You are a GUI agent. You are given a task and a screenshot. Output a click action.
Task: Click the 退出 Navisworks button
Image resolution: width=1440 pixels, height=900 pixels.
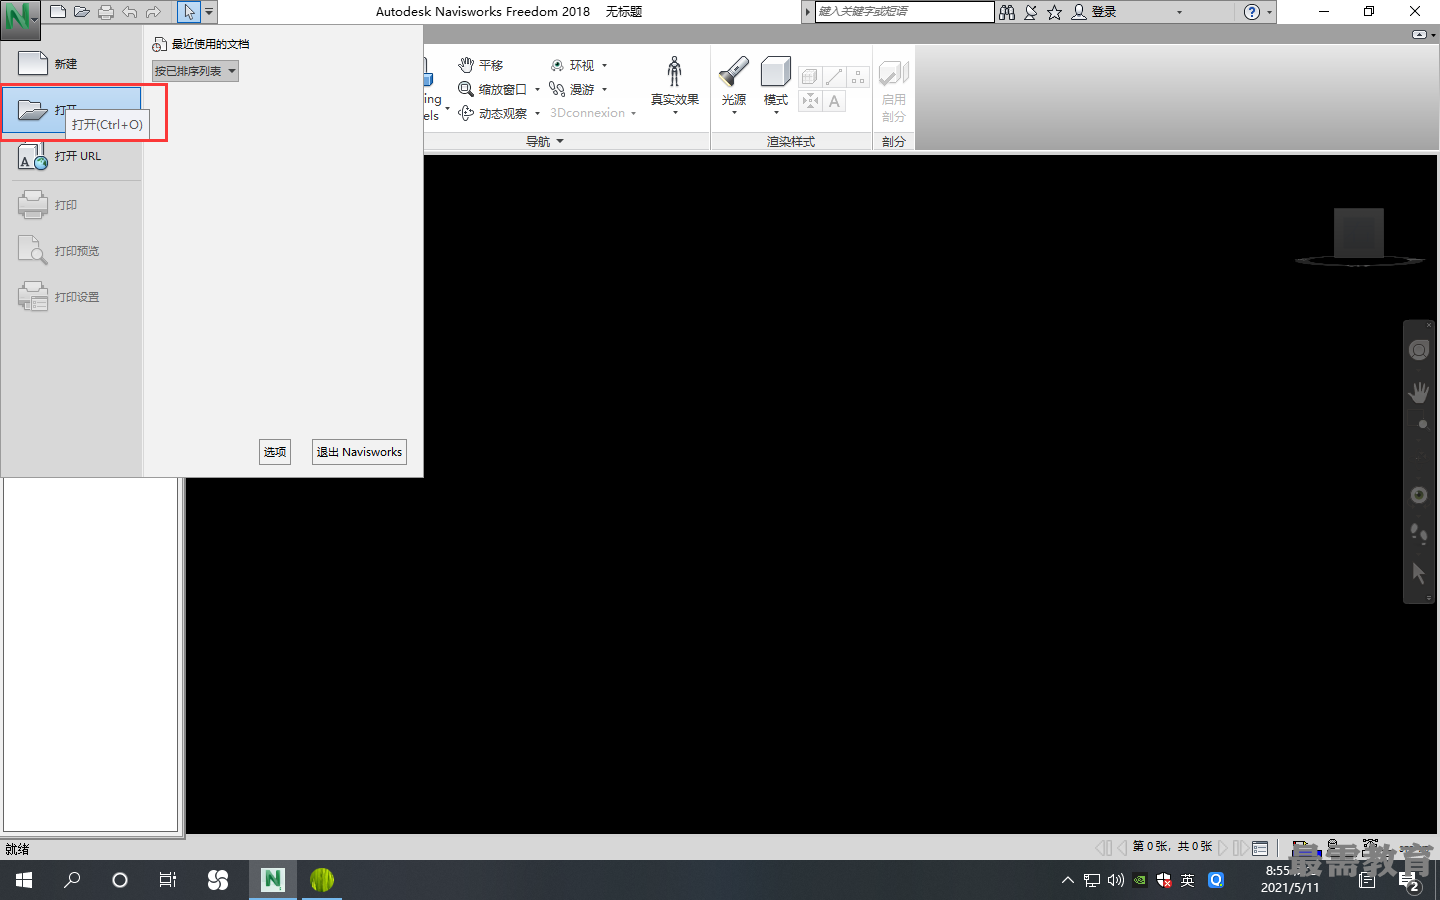tap(359, 452)
